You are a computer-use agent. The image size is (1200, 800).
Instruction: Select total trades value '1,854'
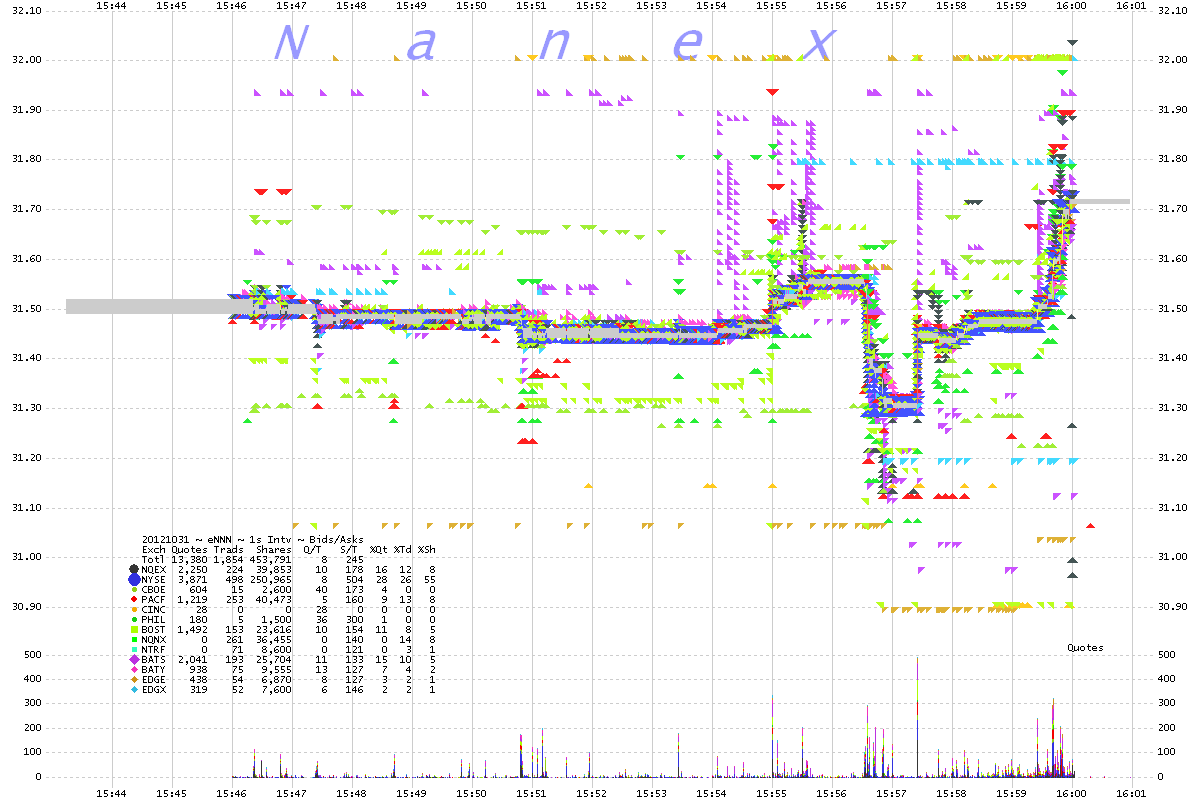(x=230, y=559)
